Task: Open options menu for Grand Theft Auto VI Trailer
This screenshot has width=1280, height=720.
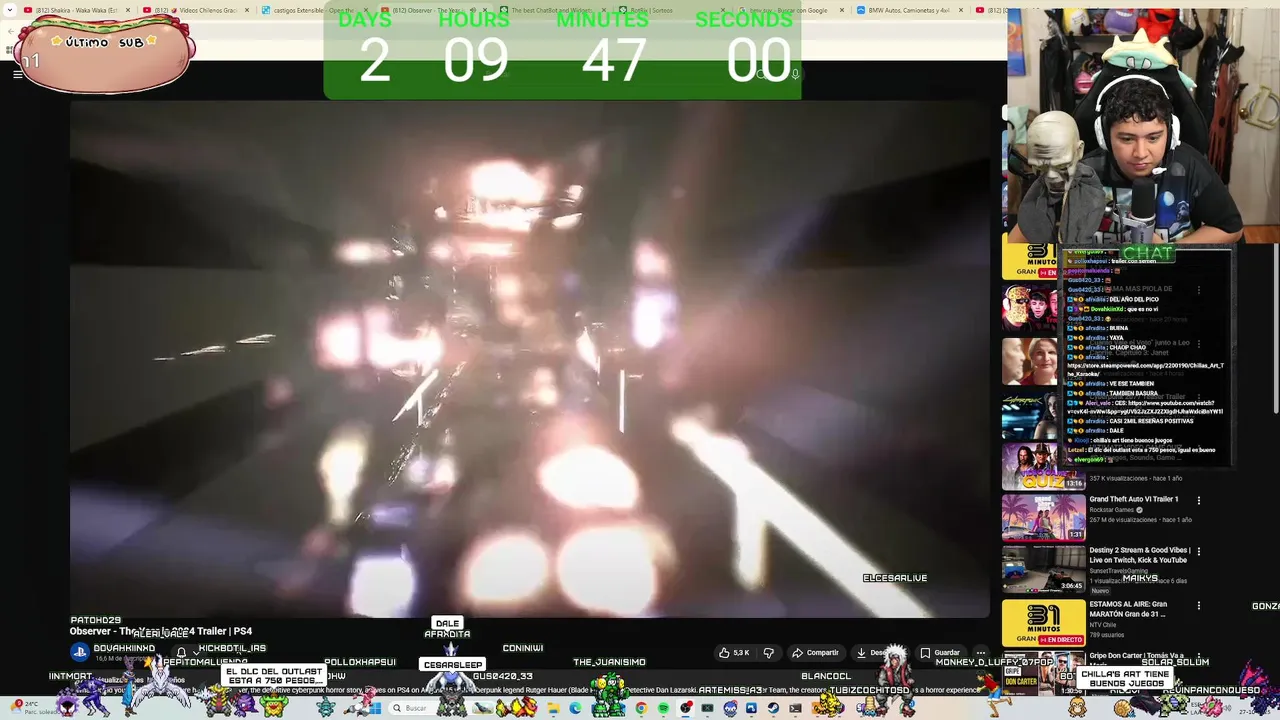Action: 1198,500
